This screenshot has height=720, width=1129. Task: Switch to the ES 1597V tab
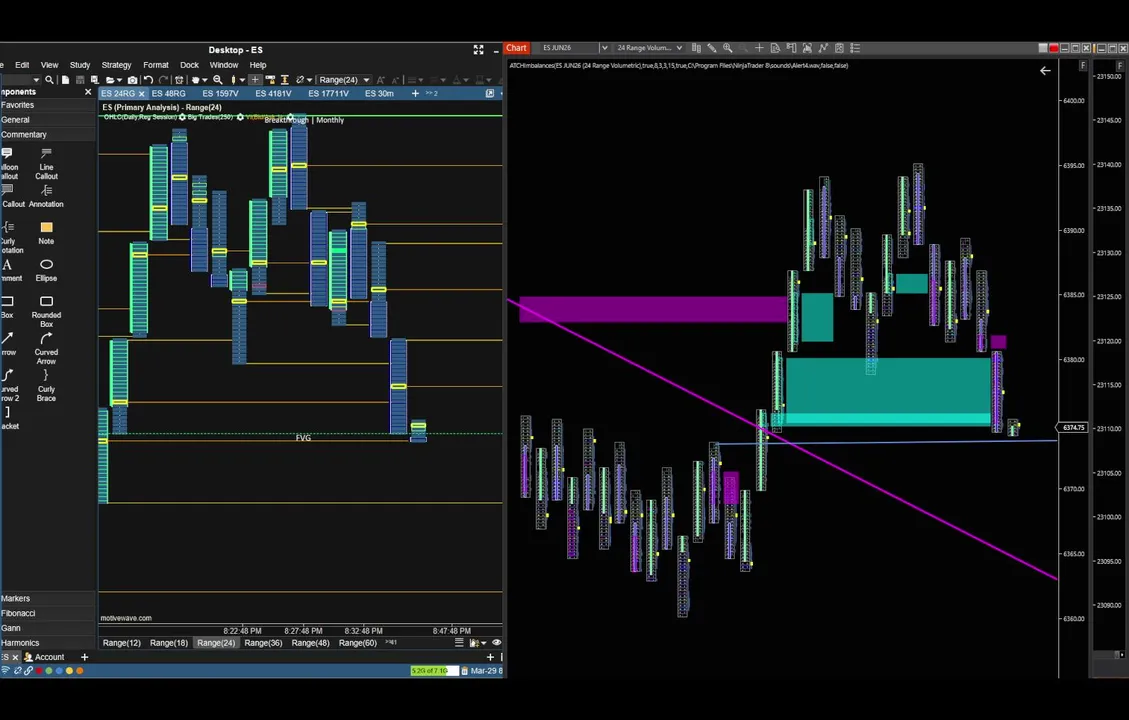point(220,94)
